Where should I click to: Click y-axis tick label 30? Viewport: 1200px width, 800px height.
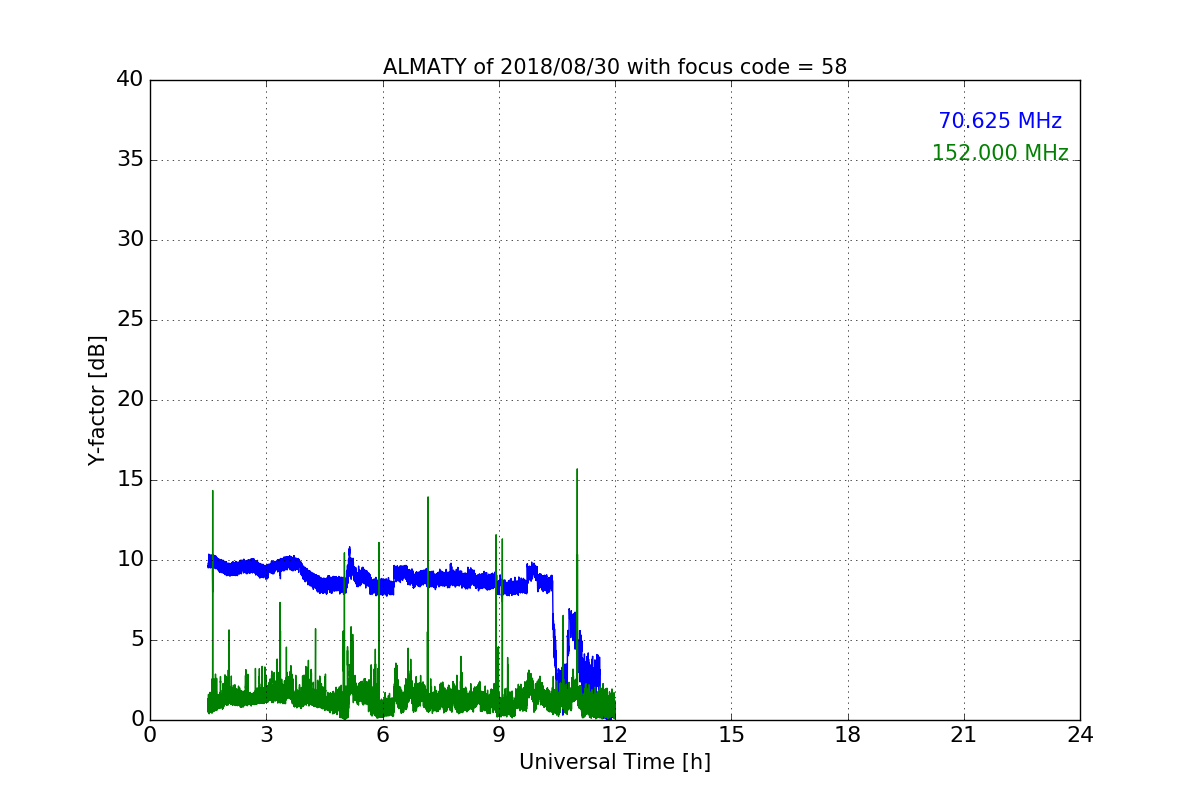pyautogui.click(x=129, y=240)
